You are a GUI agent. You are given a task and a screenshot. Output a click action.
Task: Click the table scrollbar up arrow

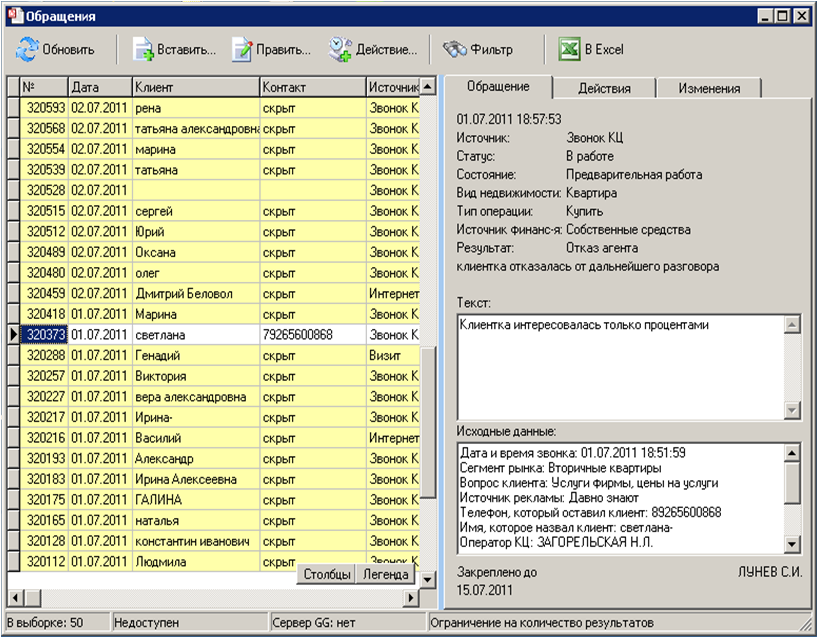point(428,86)
